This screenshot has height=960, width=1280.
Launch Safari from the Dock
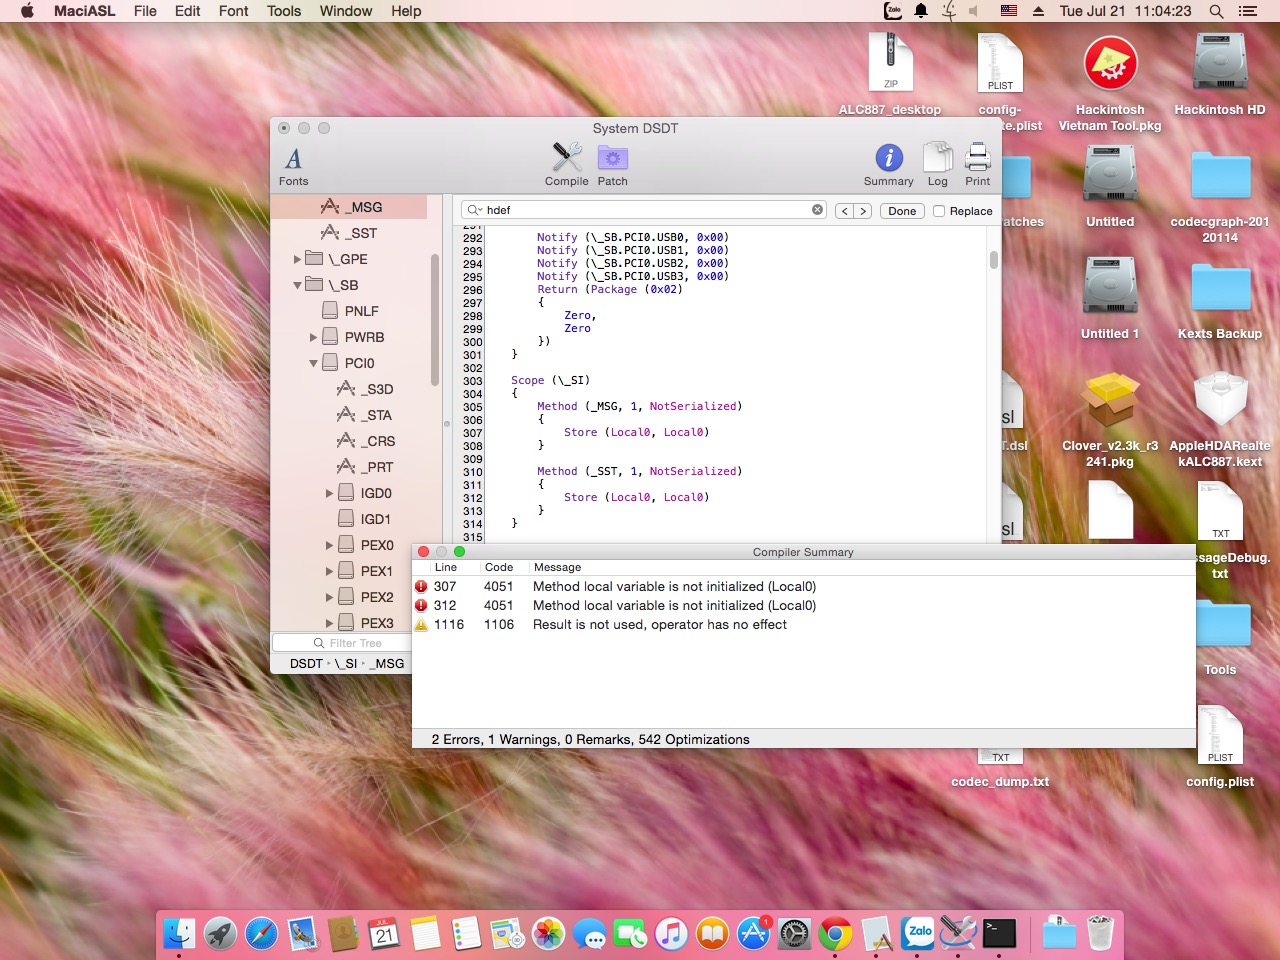pyautogui.click(x=261, y=934)
